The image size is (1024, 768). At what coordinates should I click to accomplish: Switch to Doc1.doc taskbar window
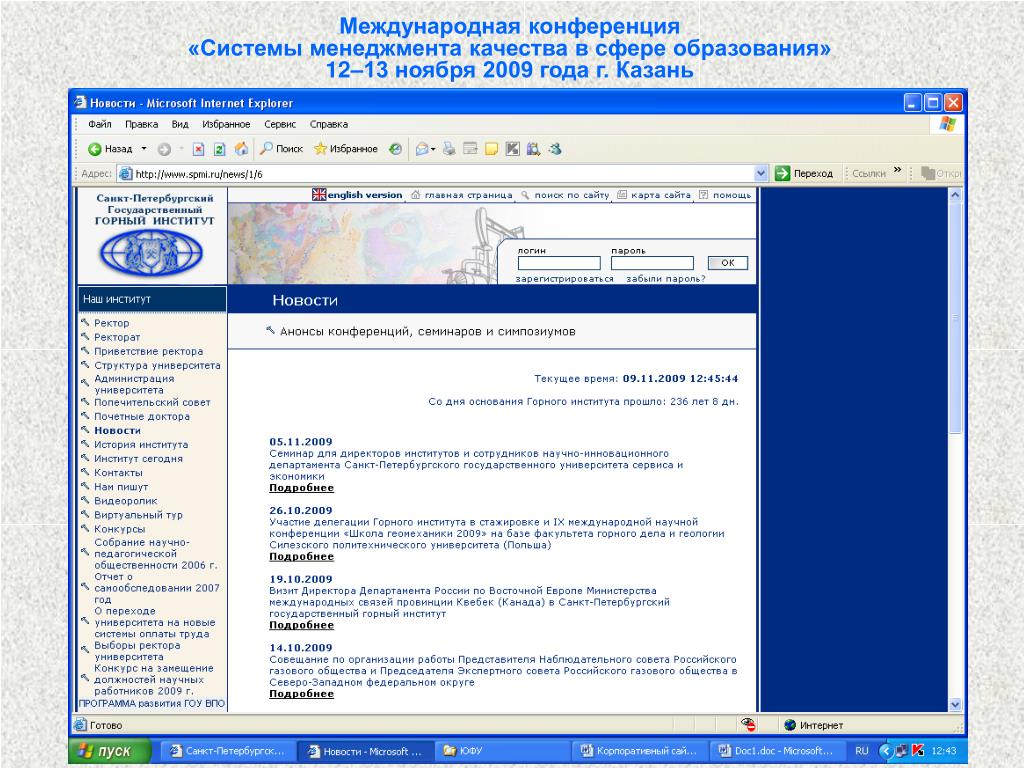(x=775, y=752)
